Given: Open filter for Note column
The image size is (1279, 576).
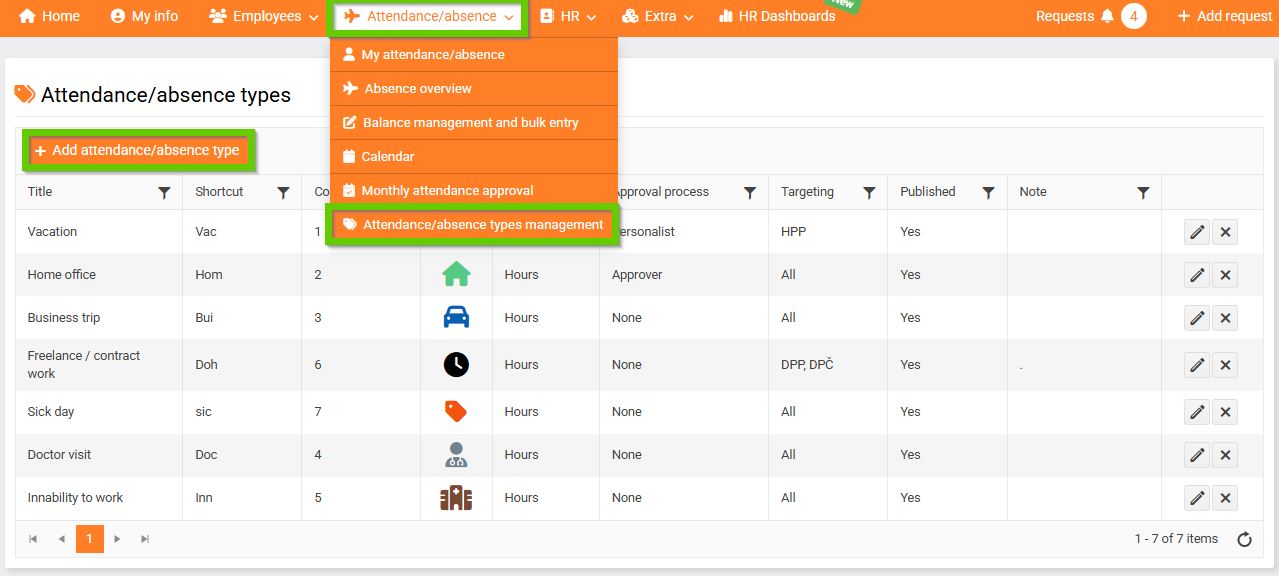Looking at the screenshot, I should pyautogui.click(x=1143, y=192).
